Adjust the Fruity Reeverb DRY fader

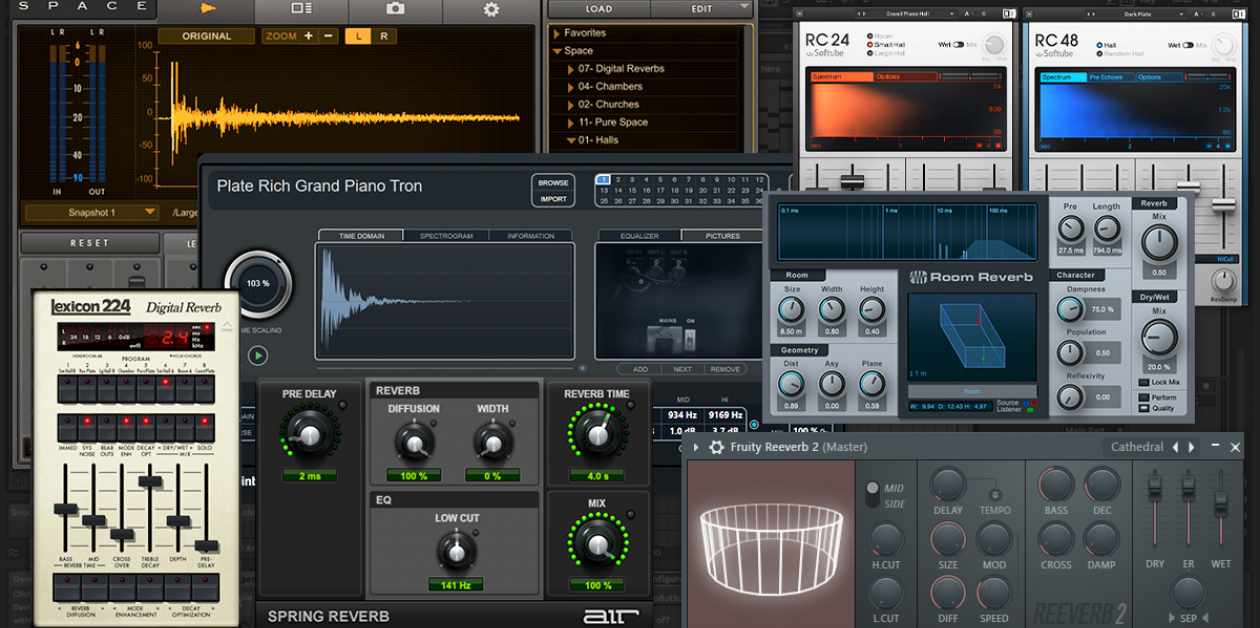pyautogui.click(x=1155, y=487)
